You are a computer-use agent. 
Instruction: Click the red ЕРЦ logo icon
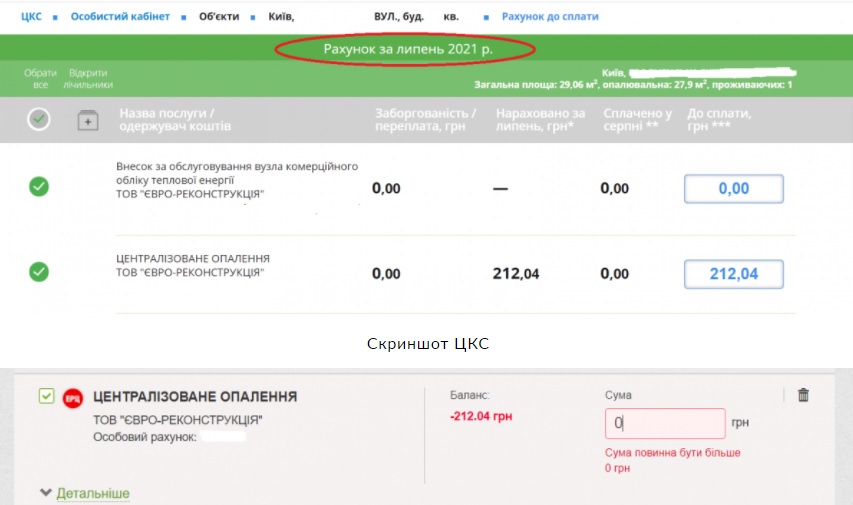click(73, 398)
